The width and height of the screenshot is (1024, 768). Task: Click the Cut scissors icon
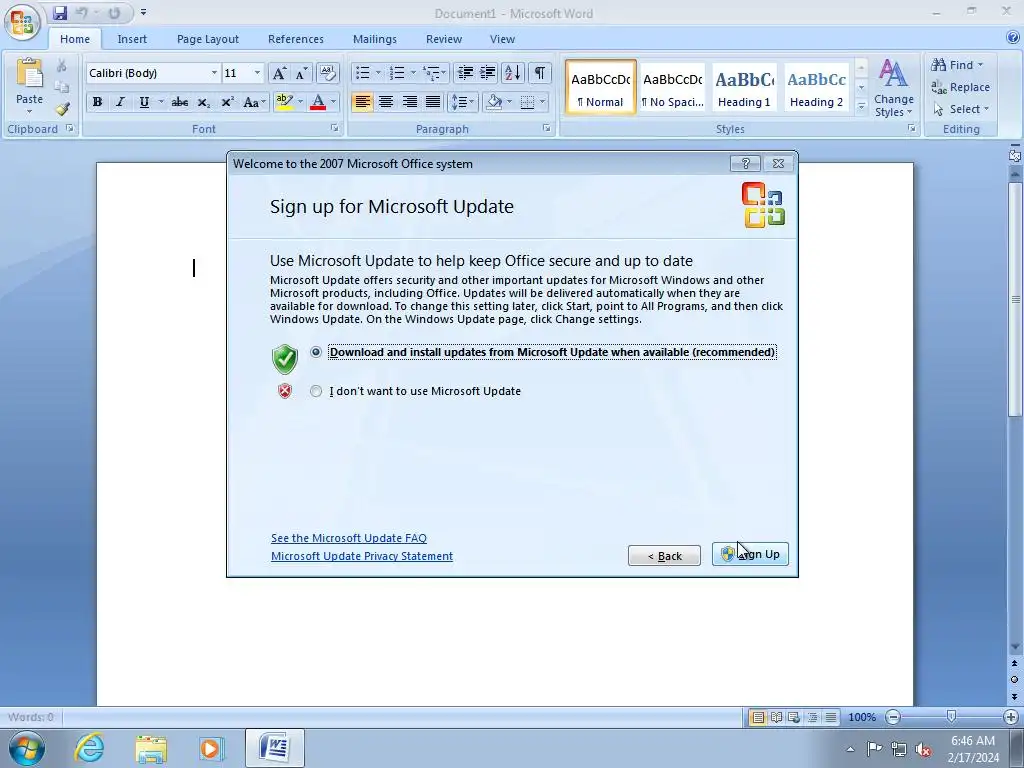coord(61,65)
